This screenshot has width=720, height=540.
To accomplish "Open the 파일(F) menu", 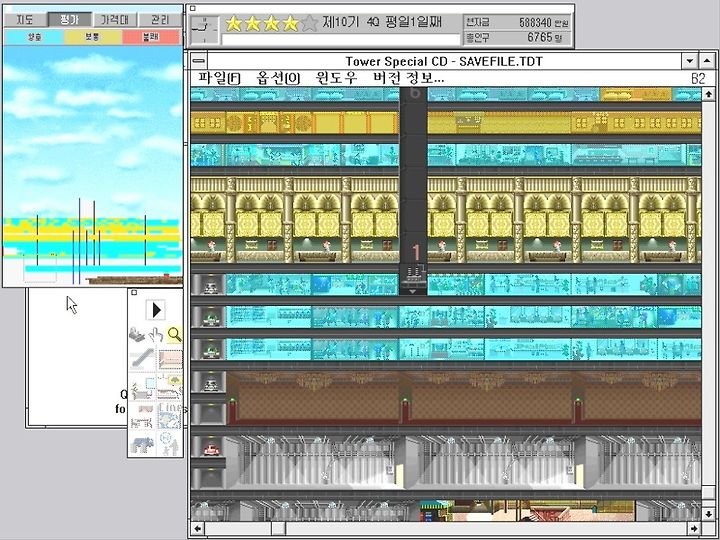I will tap(219, 78).
